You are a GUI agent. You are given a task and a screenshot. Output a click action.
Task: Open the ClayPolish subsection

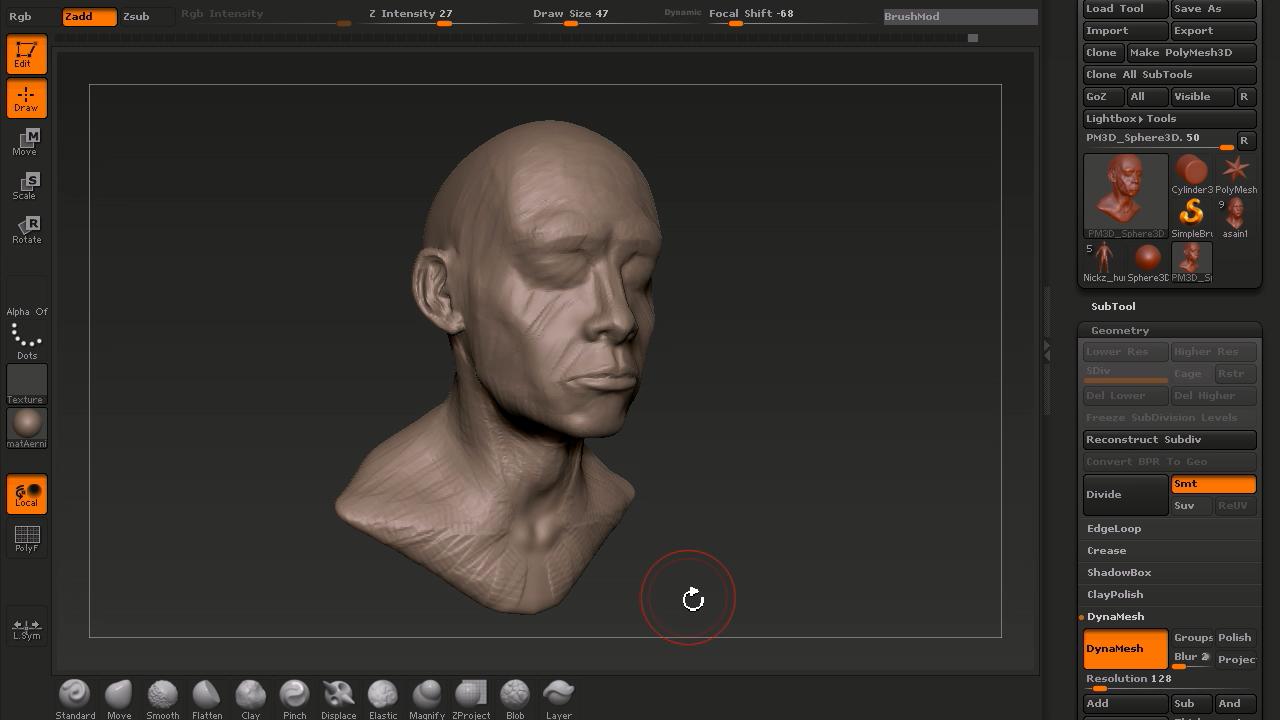(1115, 595)
